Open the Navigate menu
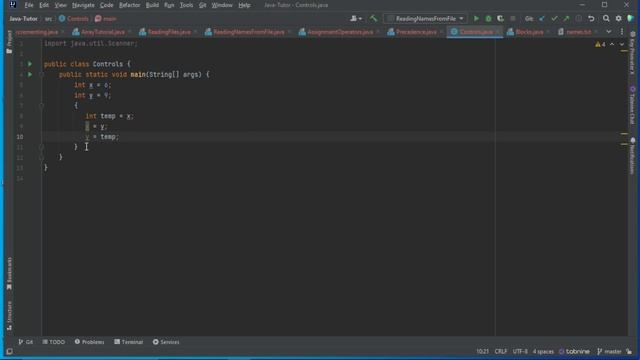The height and width of the screenshot is (360, 640). coord(83,5)
